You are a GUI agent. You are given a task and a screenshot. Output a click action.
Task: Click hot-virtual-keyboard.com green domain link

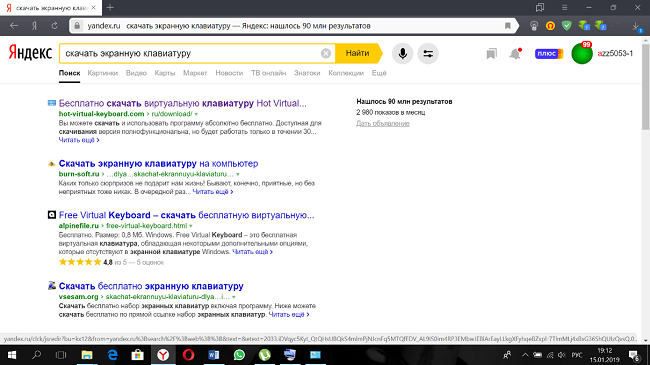tap(102, 114)
